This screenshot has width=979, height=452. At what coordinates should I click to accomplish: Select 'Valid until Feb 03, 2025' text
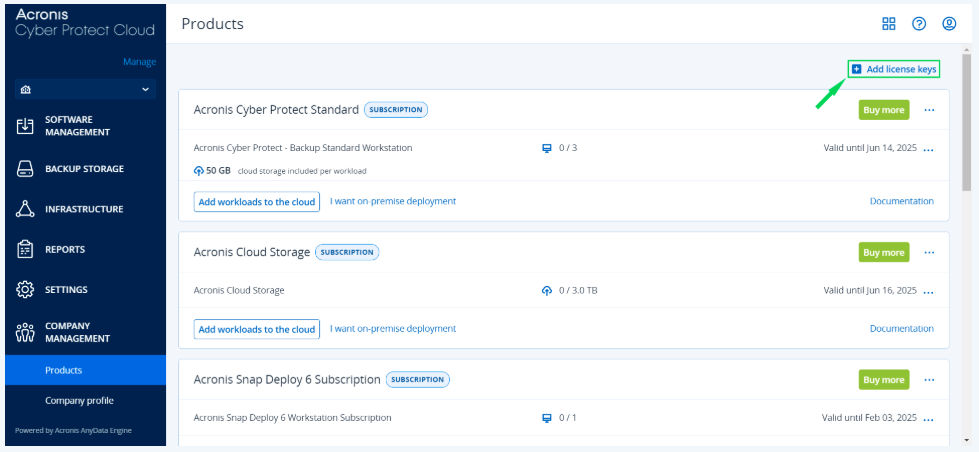click(x=869, y=418)
